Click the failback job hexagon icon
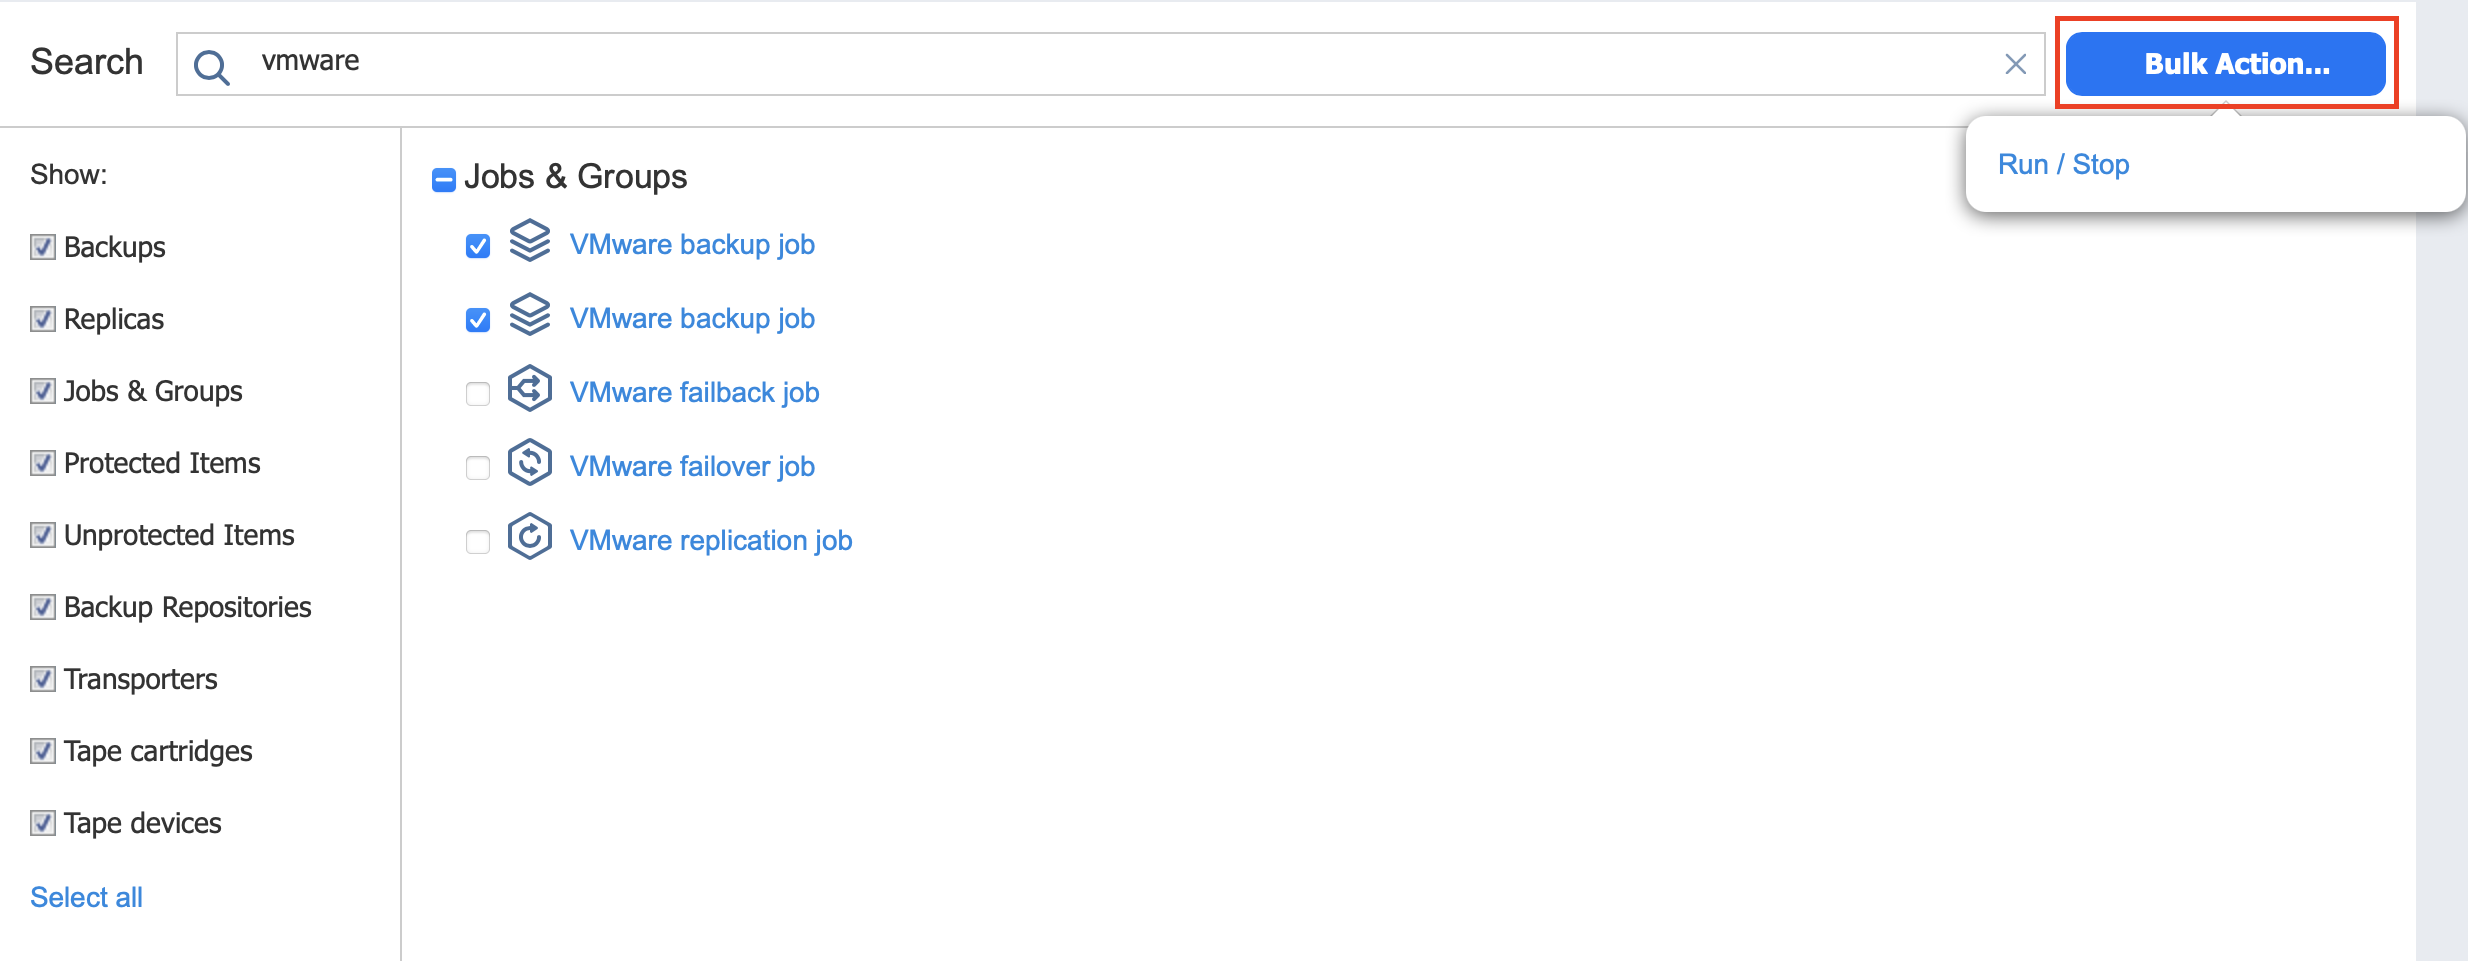Image resolution: width=2468 pixels, height=961 pixels. pyautogui.click(x=530, y=388)
